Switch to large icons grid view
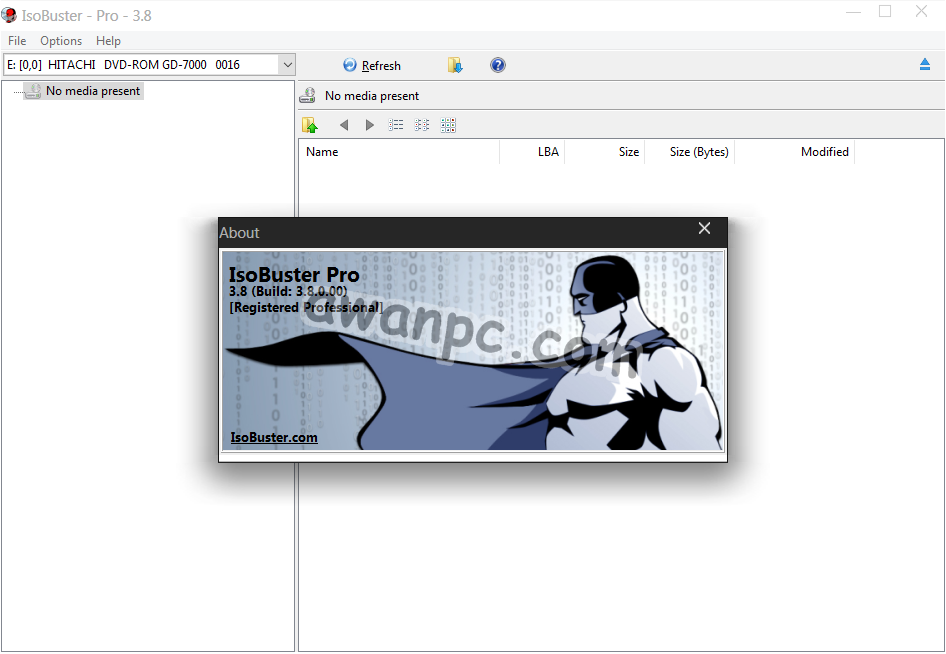 click(448, 125)
